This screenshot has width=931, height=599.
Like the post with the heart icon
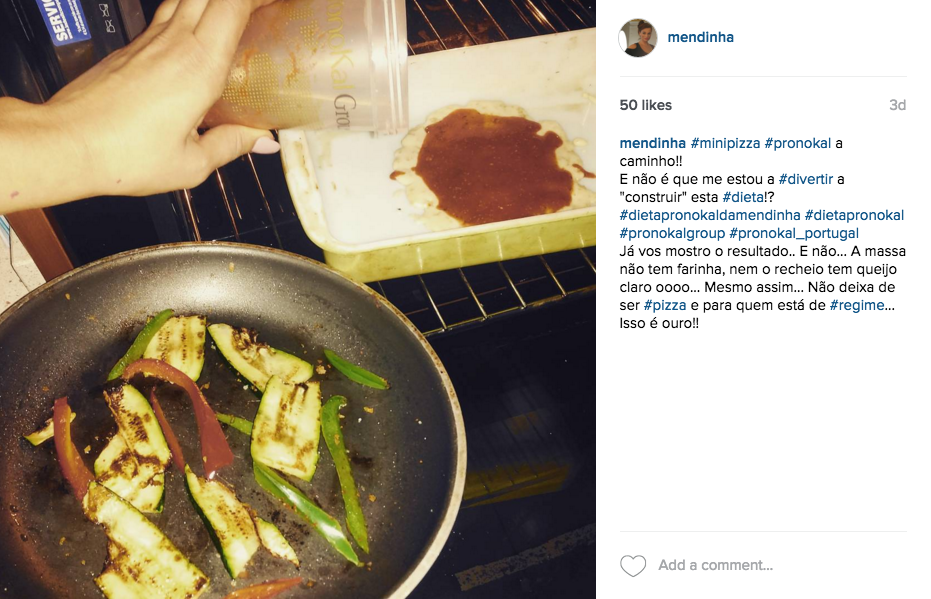(x=633, y=565)
